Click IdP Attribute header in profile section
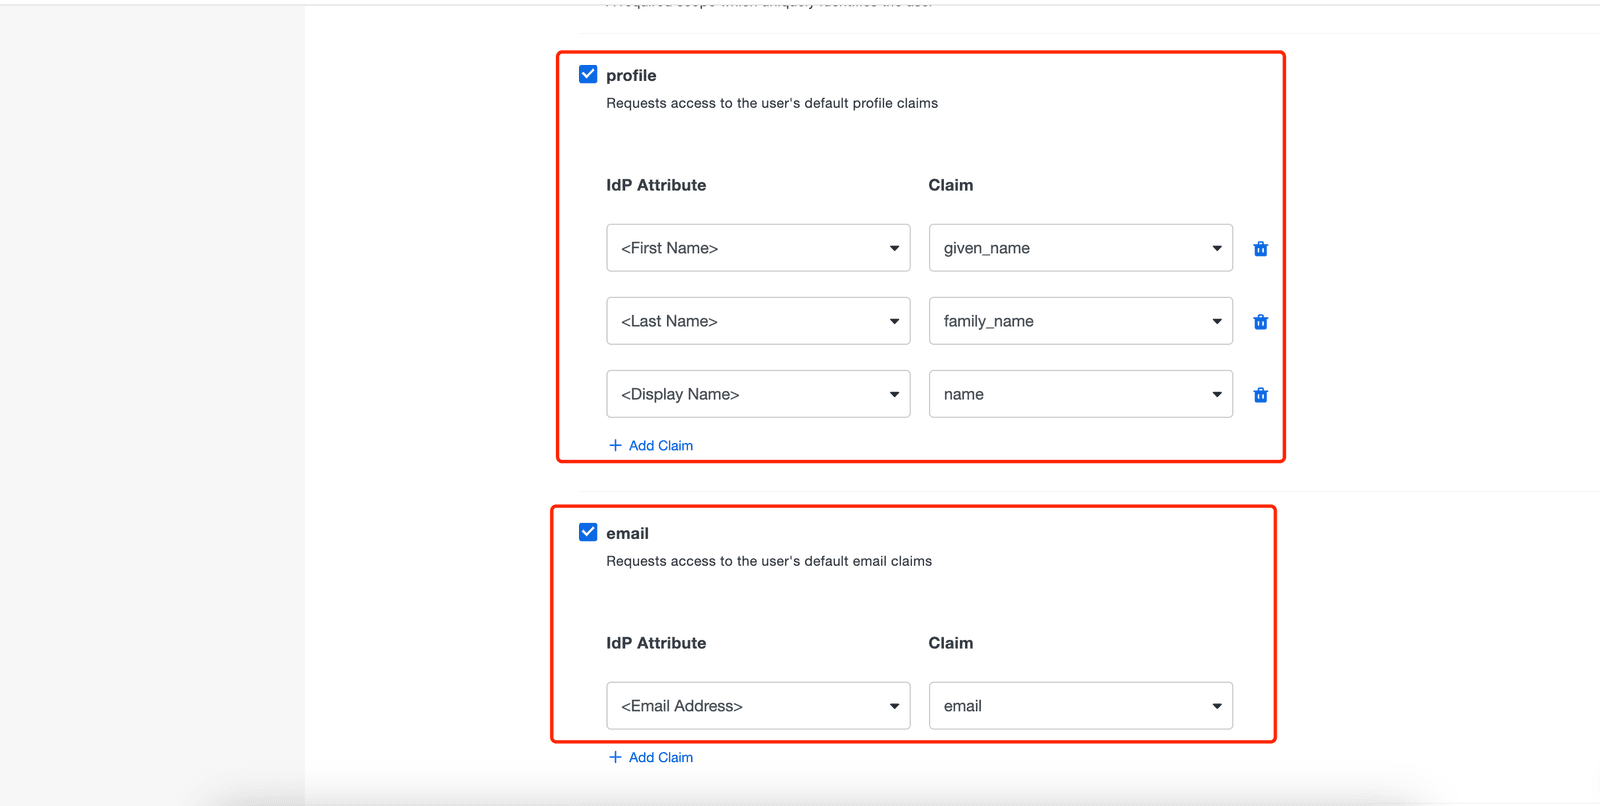Screen dimensions: 1600x806 pyautogui.click(x=656, y=185)
